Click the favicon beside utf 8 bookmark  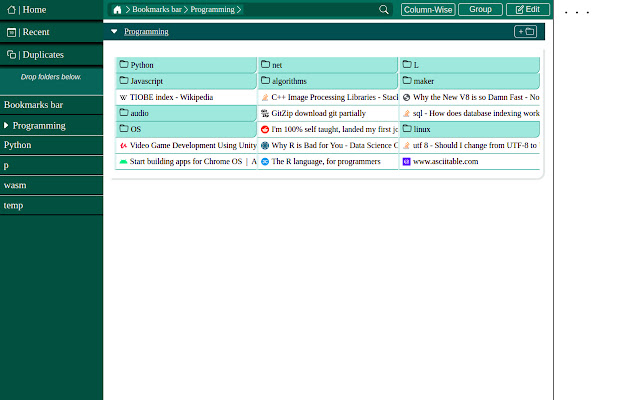(406, 145)
